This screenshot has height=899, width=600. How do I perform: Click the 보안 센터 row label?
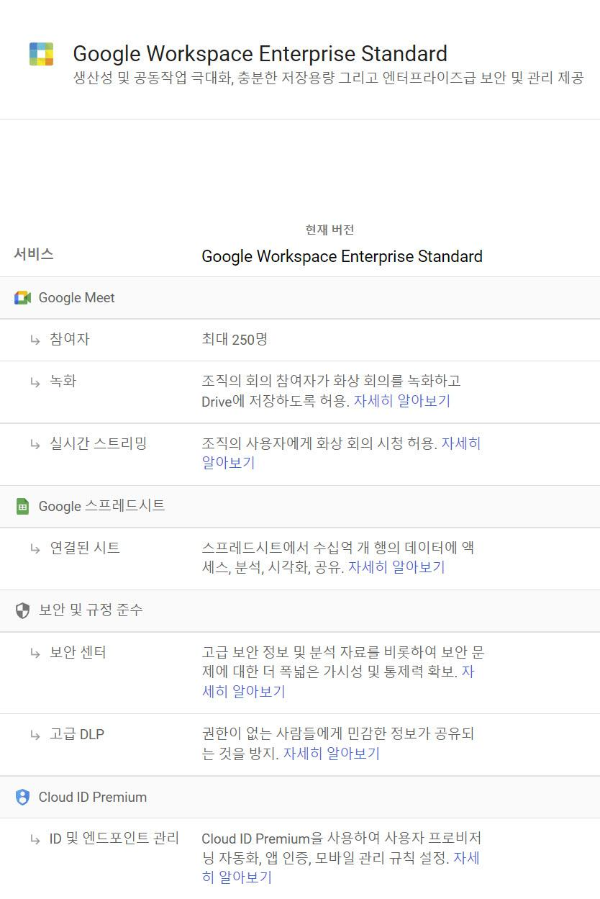[78, 652]
